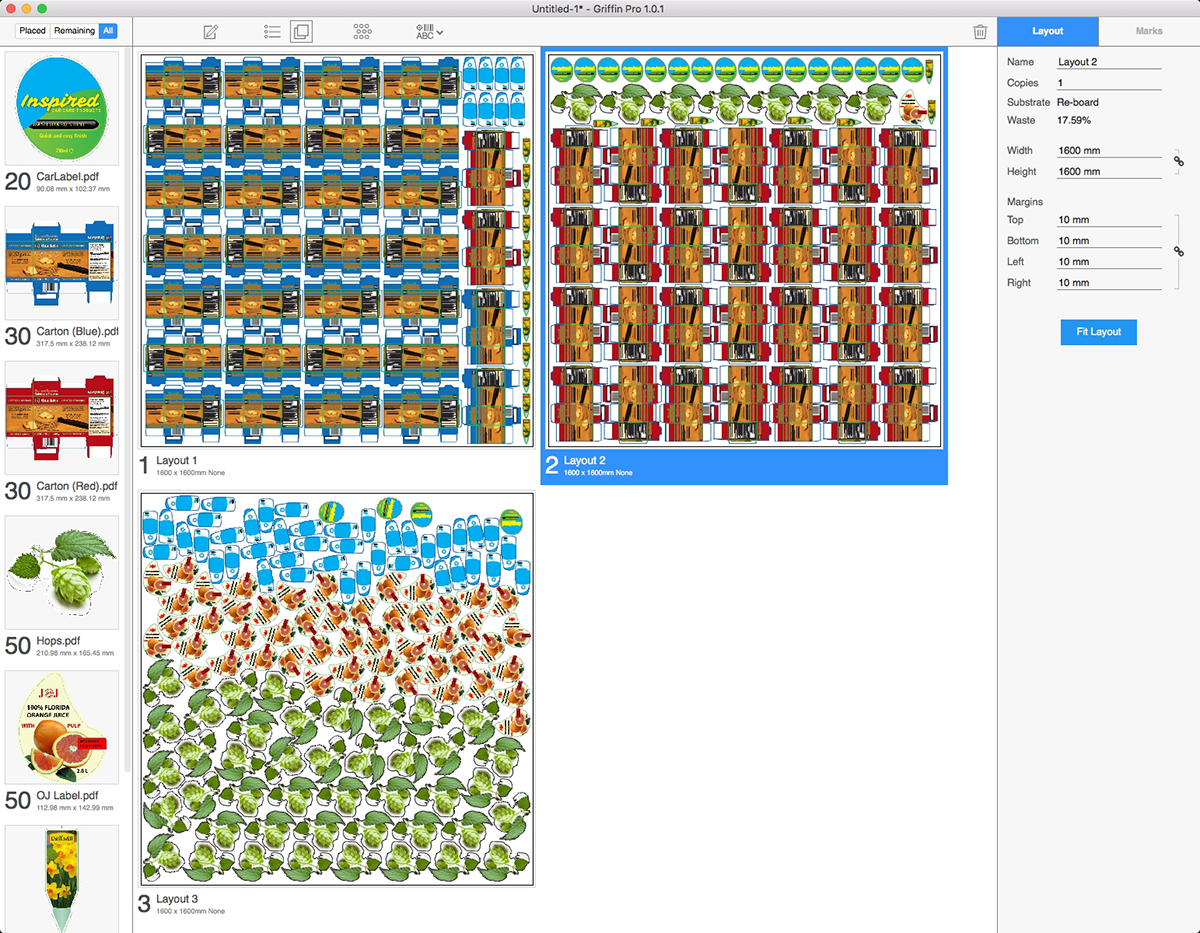
Task: Open the barcode ABC marks dropdown
Action: coord(429,32)
